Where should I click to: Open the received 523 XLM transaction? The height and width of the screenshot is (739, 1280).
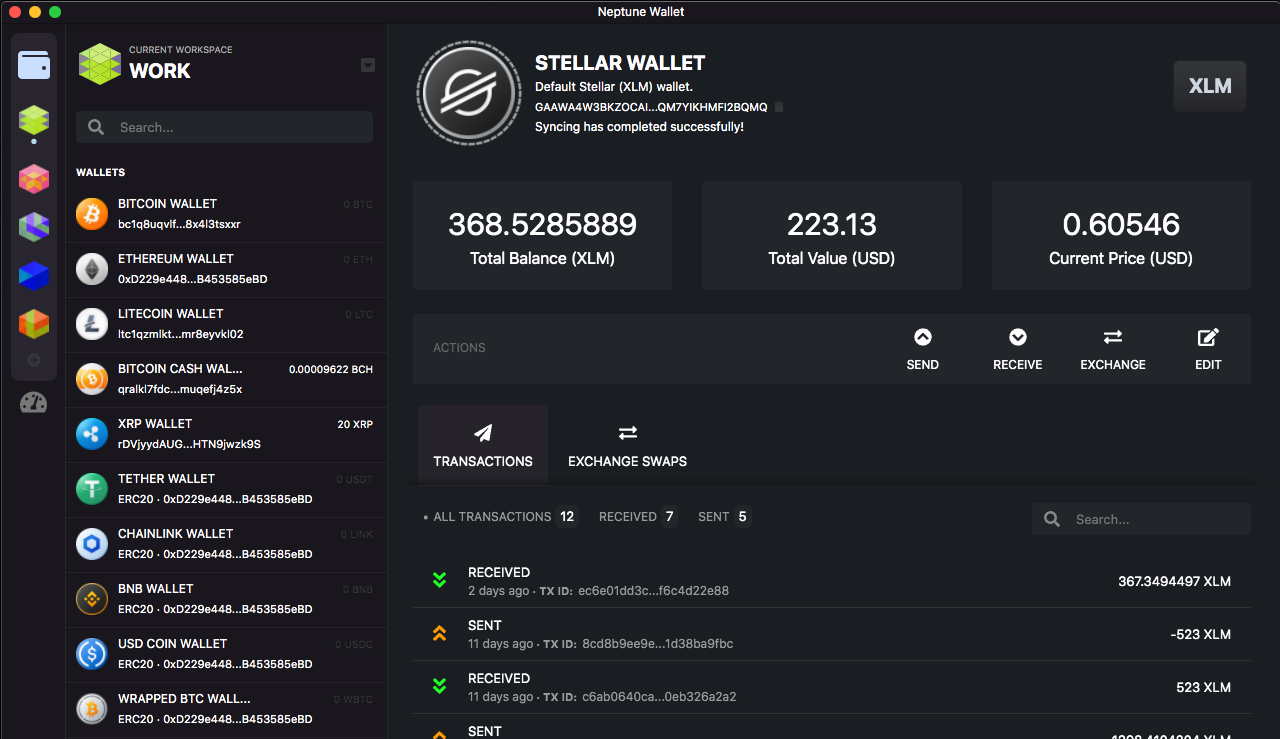tap(832, 687)
